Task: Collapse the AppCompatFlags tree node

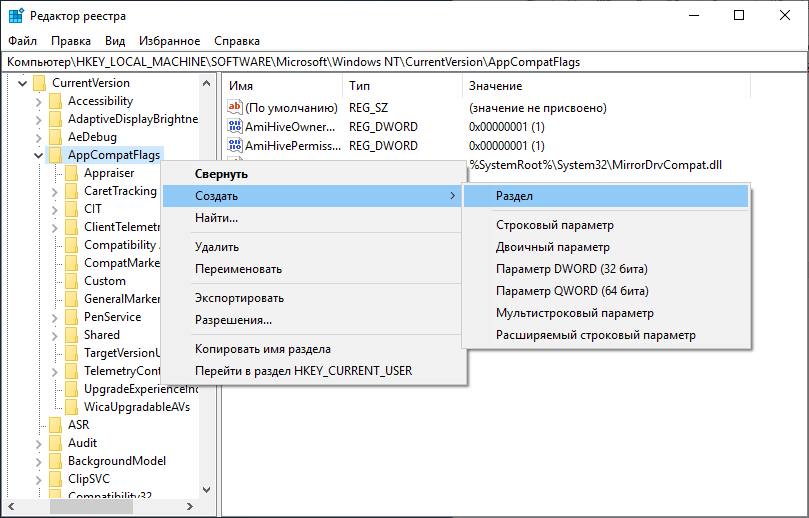Action: [38, 155]
